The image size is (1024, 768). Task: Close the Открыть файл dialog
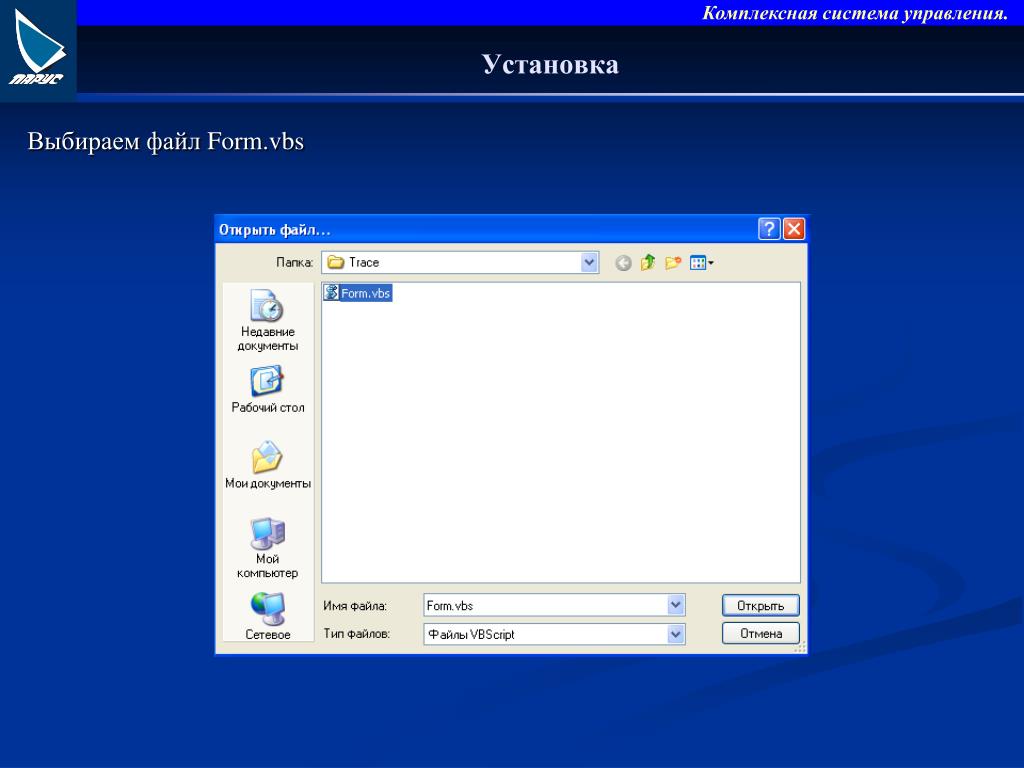tap(794, 229)
